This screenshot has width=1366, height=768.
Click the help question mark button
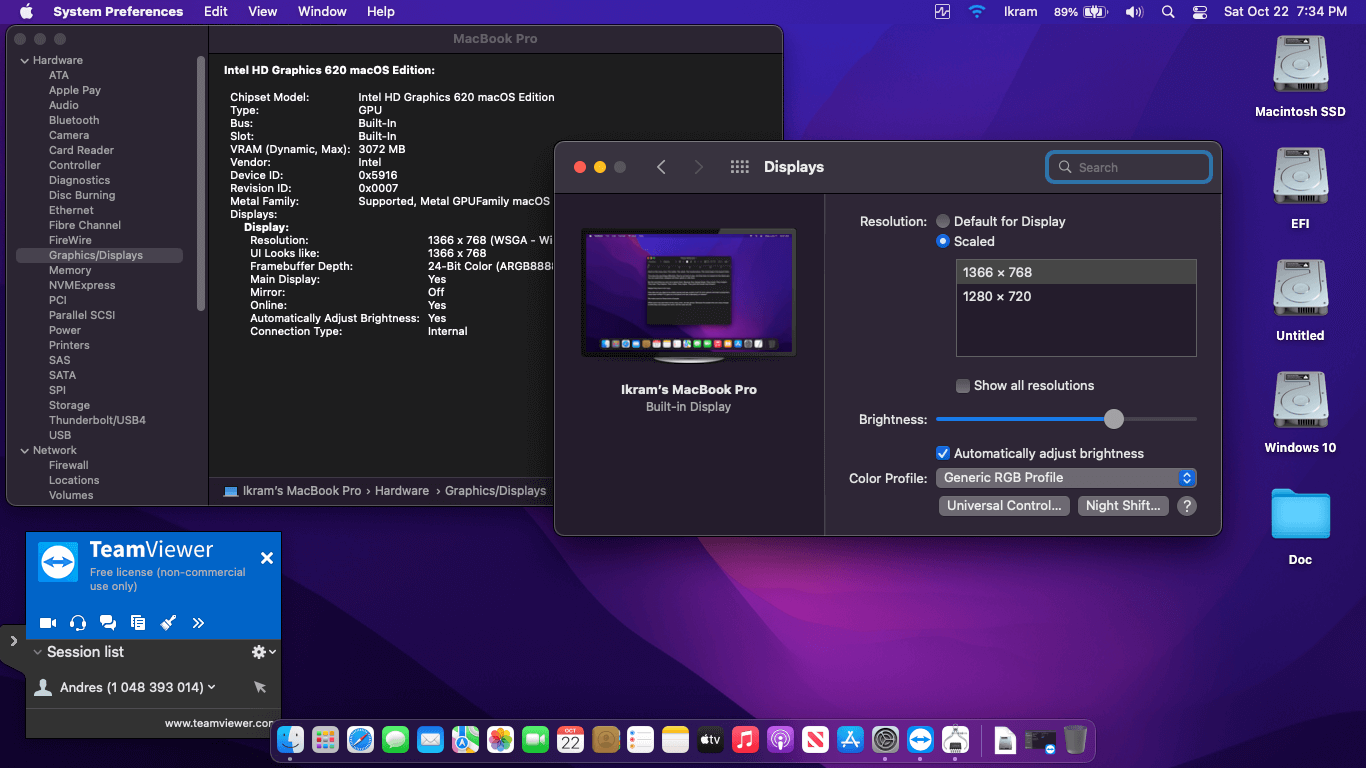pyautogui.click(x=1186, y=506)
